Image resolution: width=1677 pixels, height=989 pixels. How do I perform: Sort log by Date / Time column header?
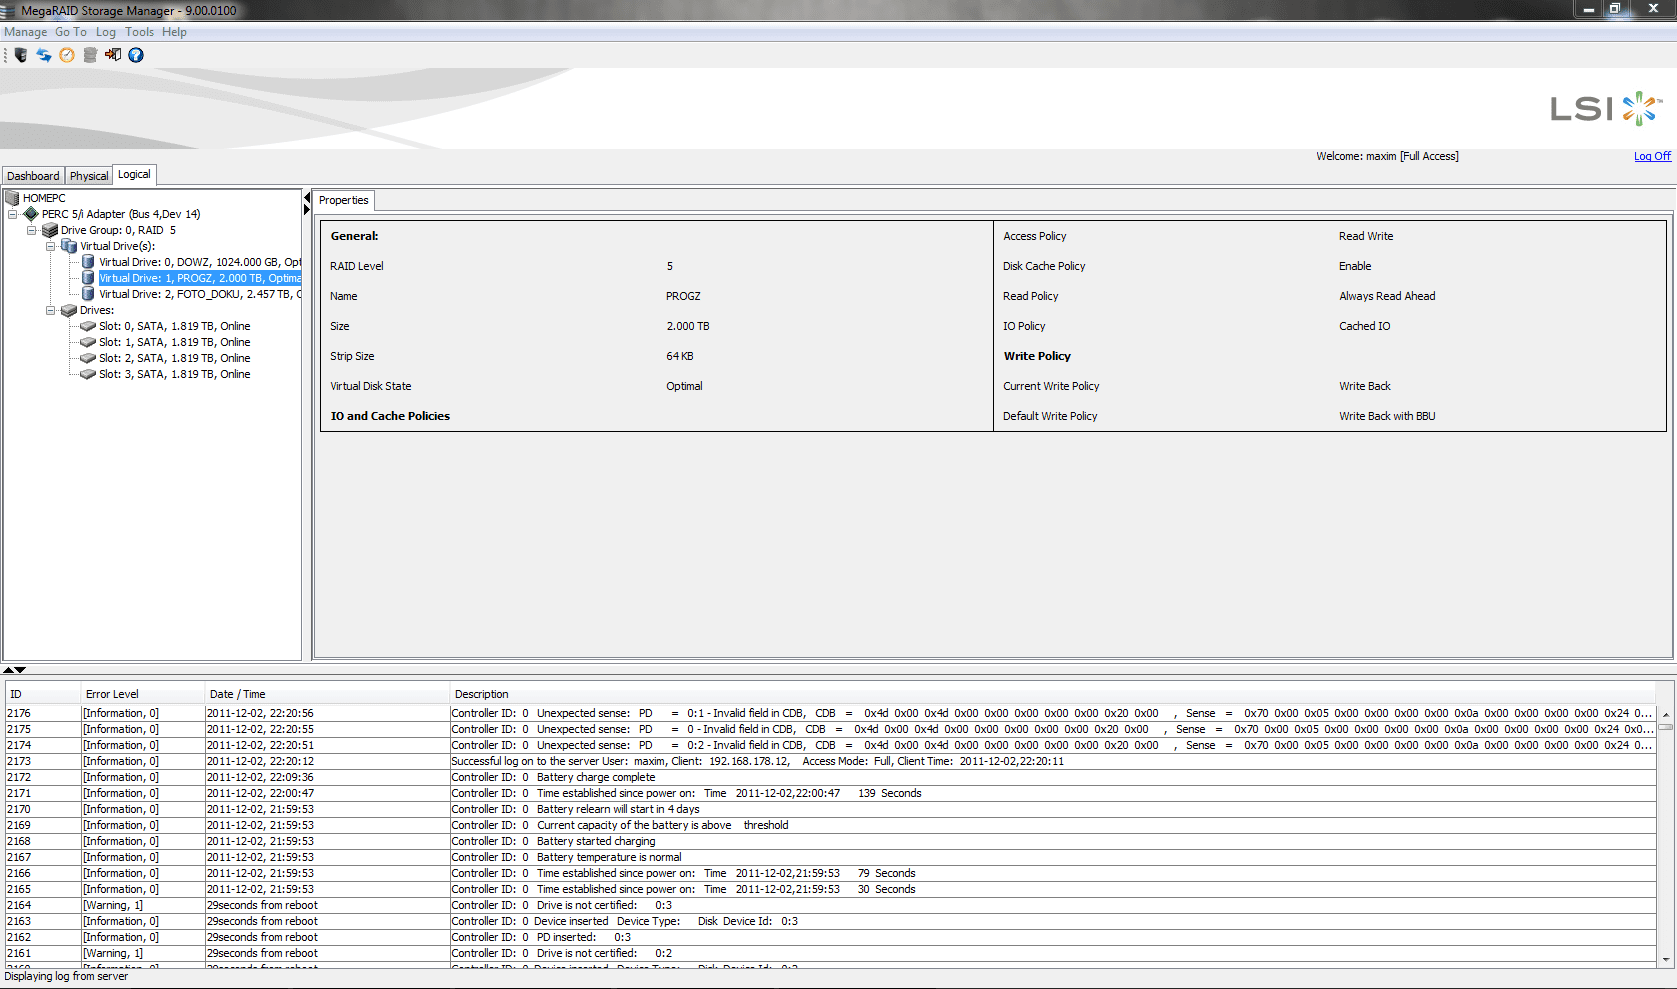327,694
